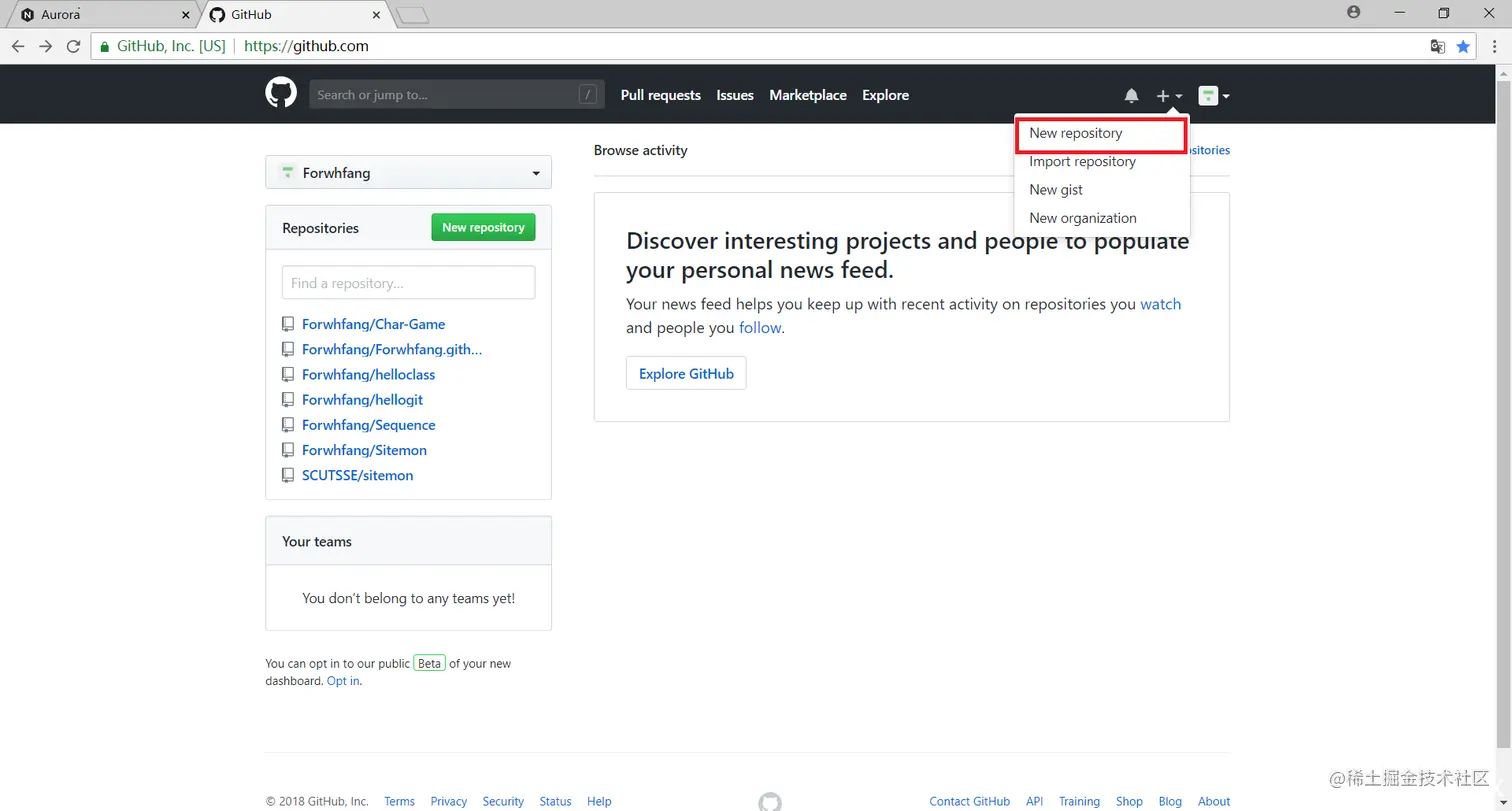
Task: Click the repo icon beside Forwhfang/Sequence
Action: coord(288,425)
